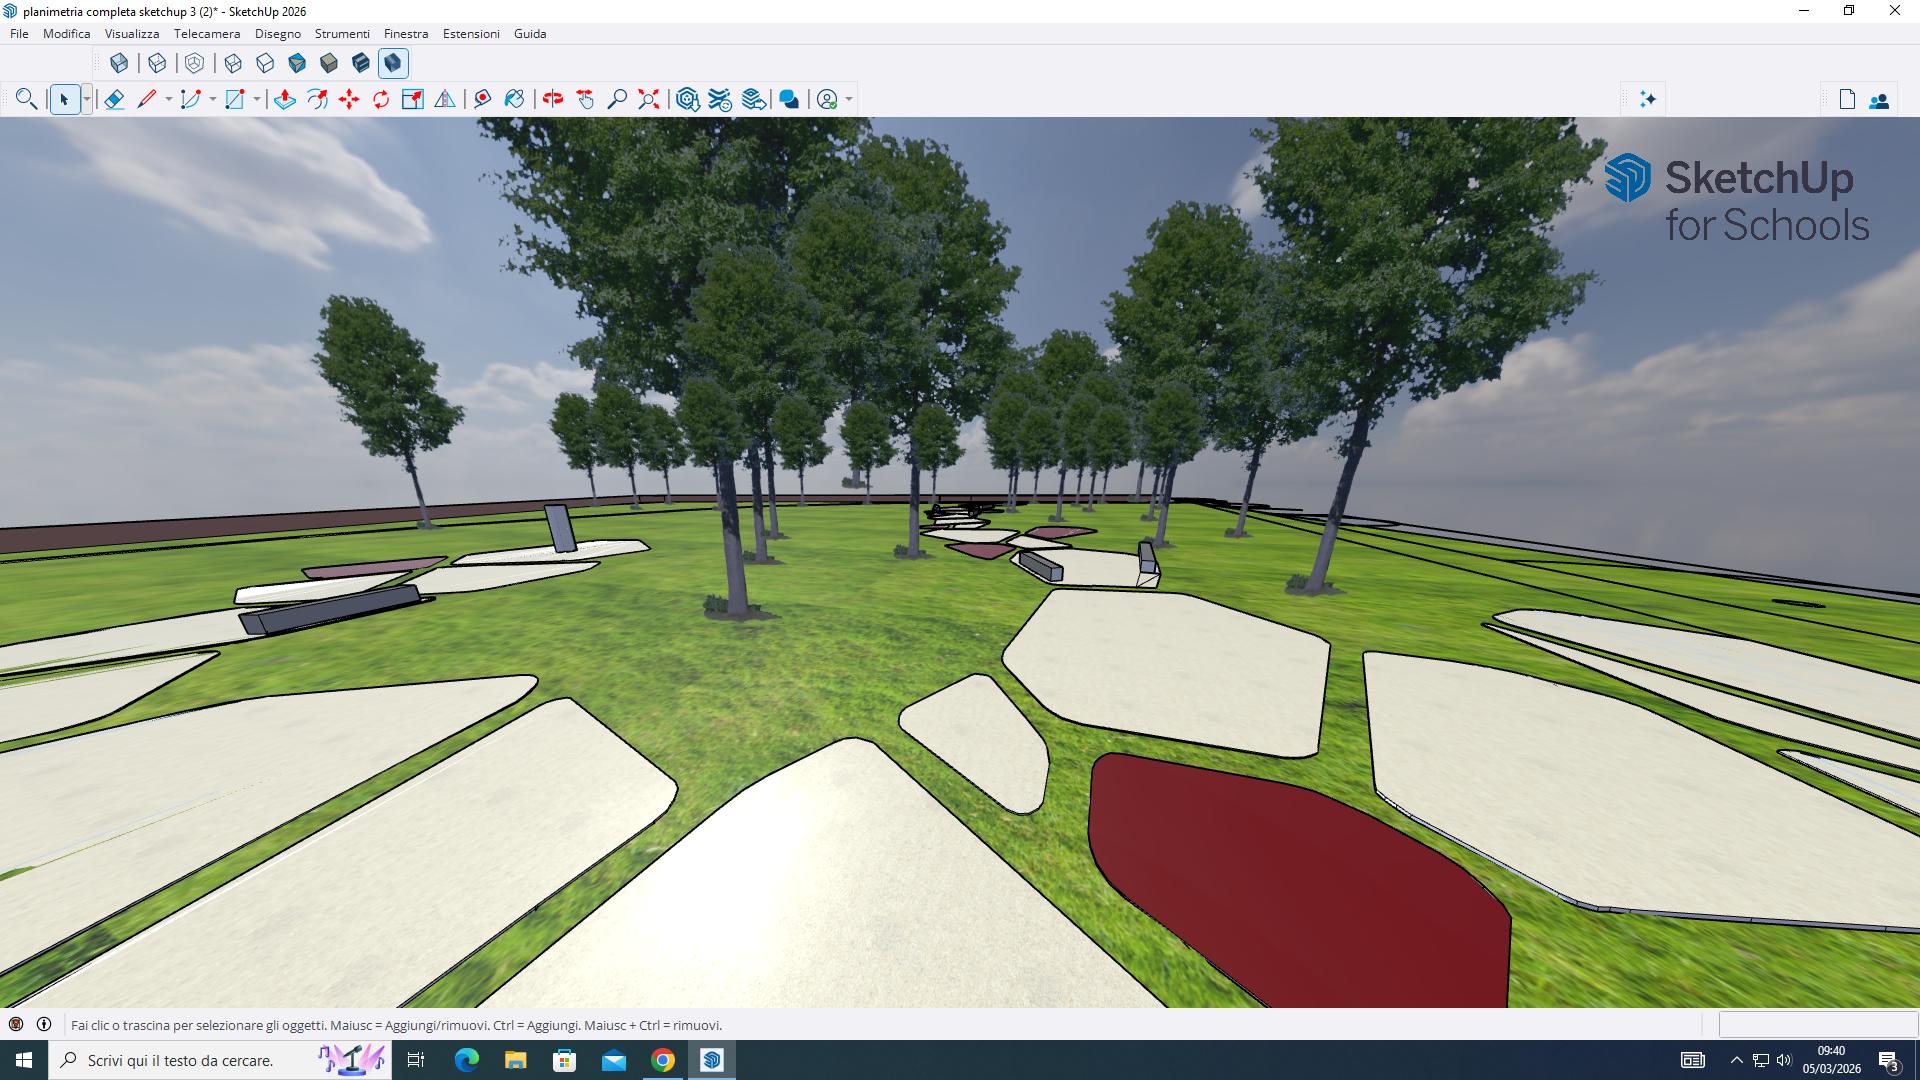Select the Move tool
This screenshot has width=1920, height=1080.
click(349, 99)
